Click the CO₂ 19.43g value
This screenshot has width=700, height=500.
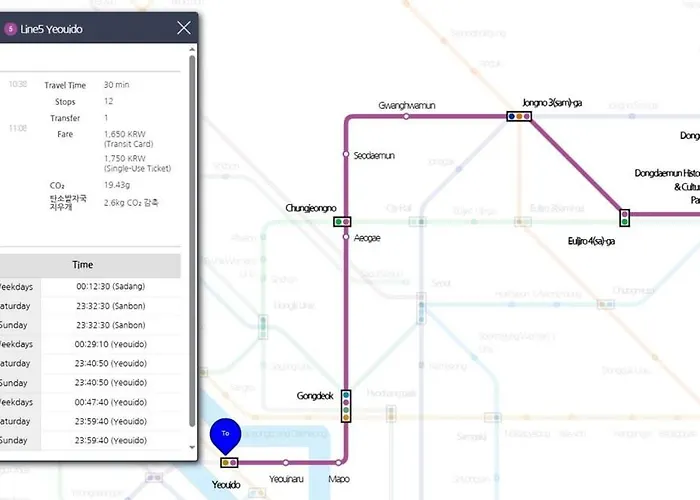[117, 185]
